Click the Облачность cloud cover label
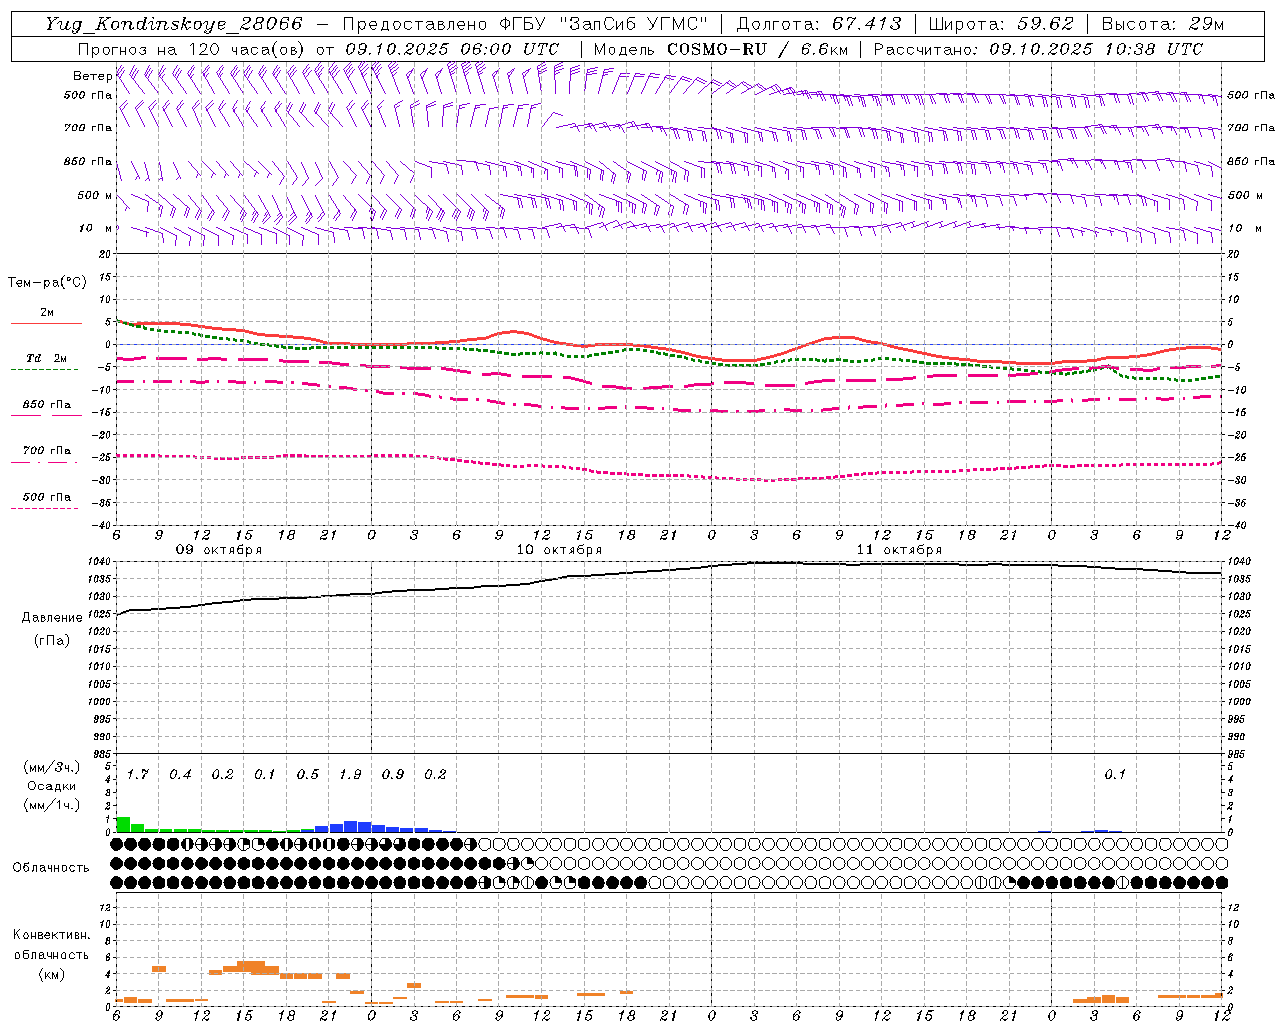Image resolution: width=1280 pixels, height=1024 pixels. [51, 867]
